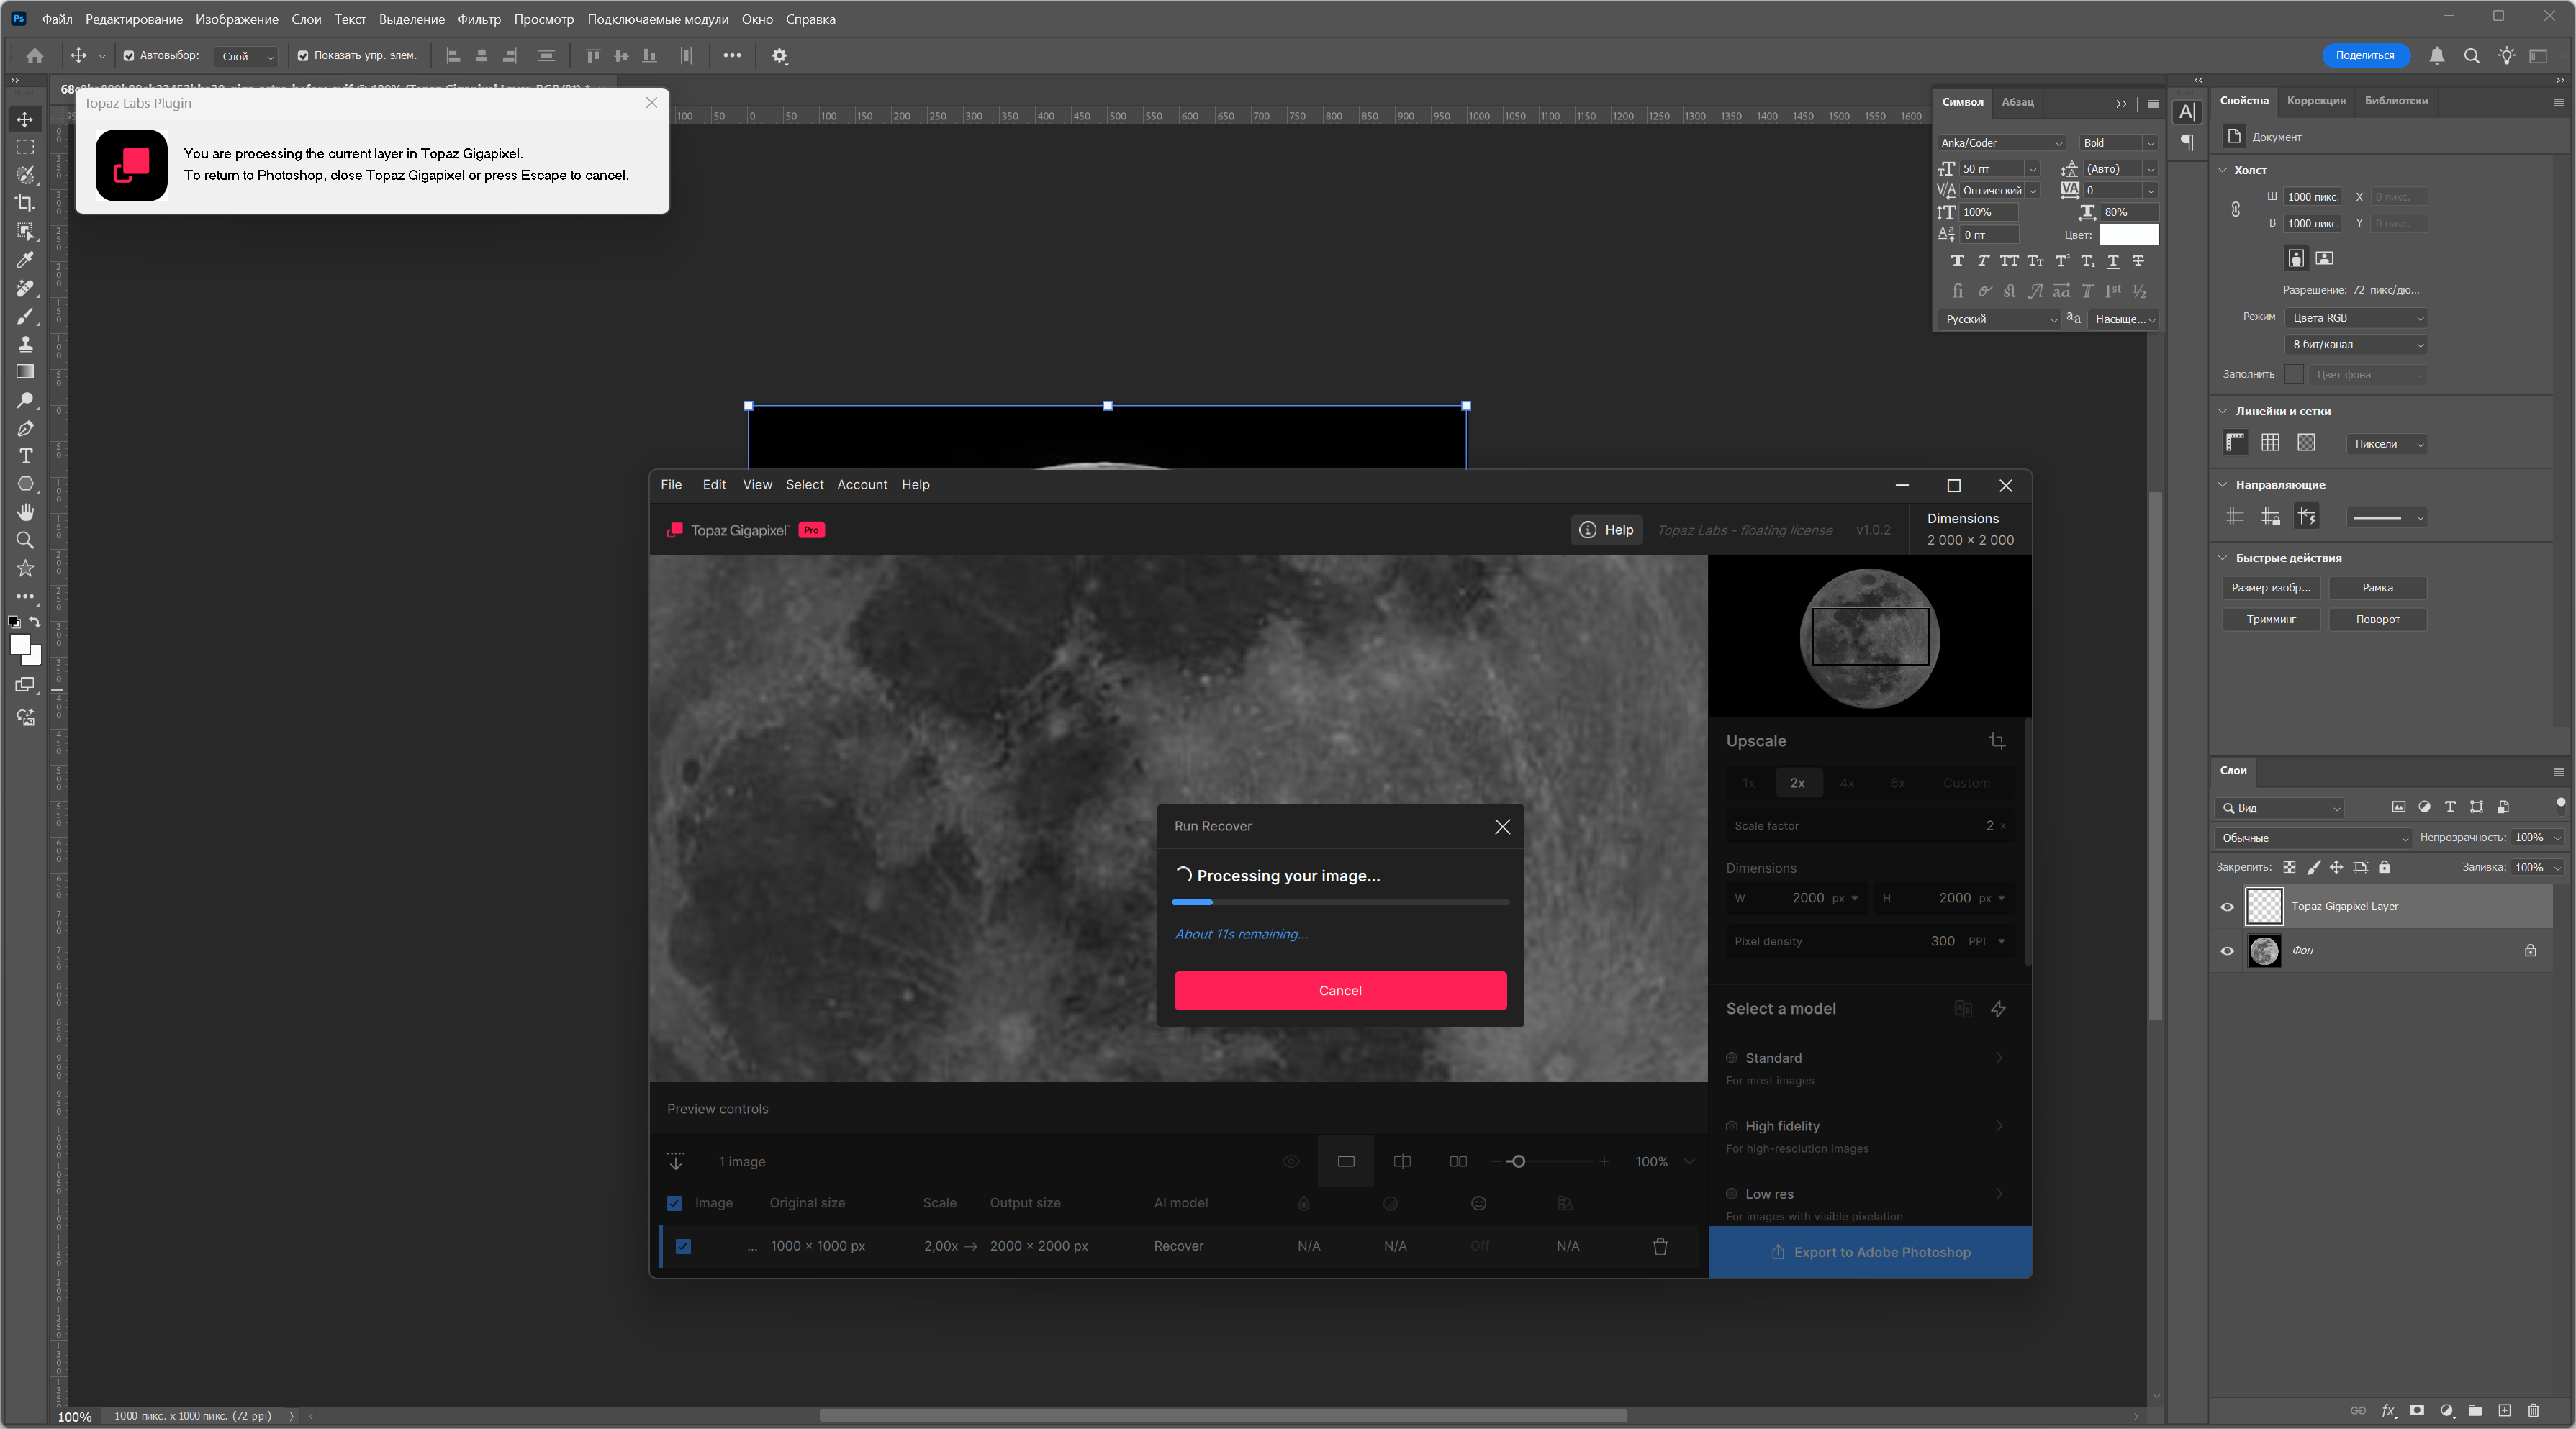Select the Horizontal Type tool
The image size is (2576, 1429).
pos(25,456)
